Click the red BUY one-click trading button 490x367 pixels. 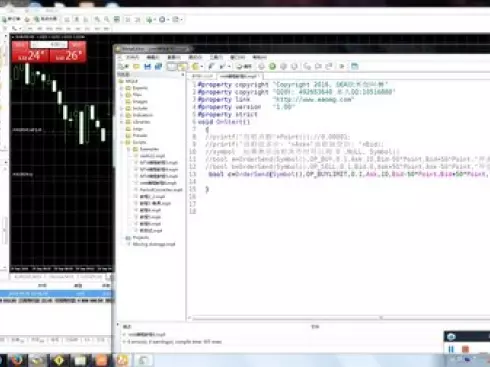(68, 53)
